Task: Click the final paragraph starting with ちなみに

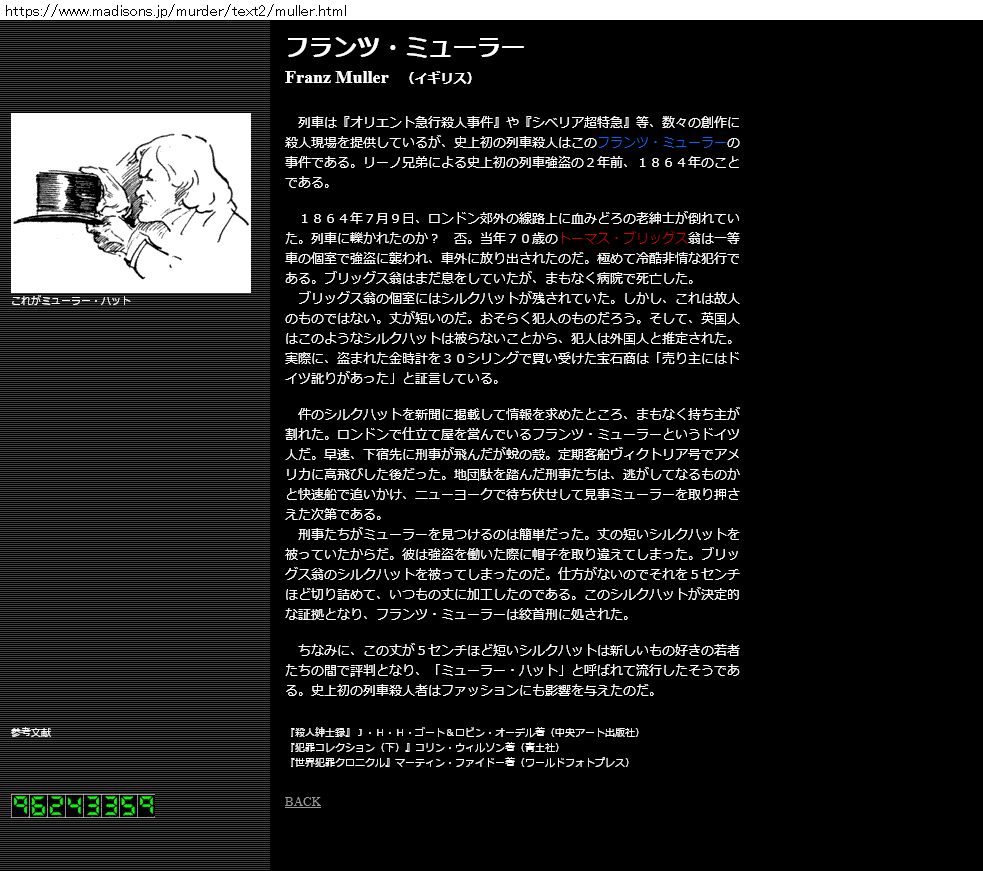Action: pyautogui.click(x=512, y=670)
